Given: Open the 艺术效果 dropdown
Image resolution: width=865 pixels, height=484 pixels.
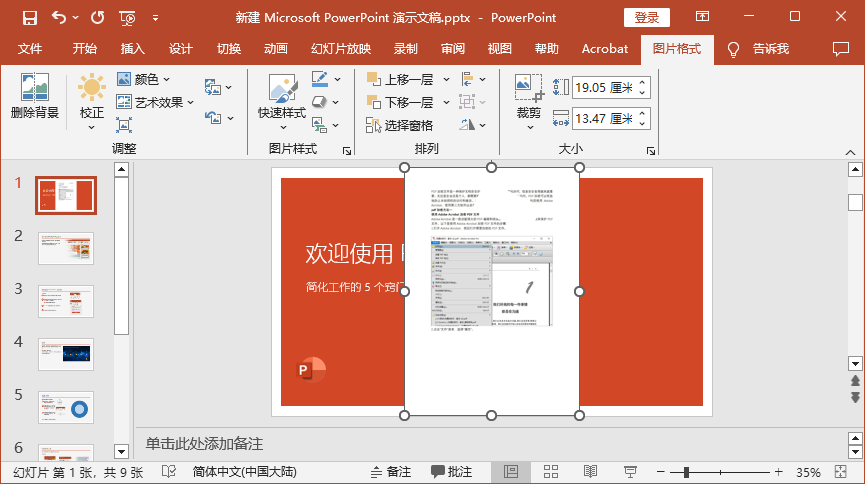Looking at the screenshot, I should 155,103.
